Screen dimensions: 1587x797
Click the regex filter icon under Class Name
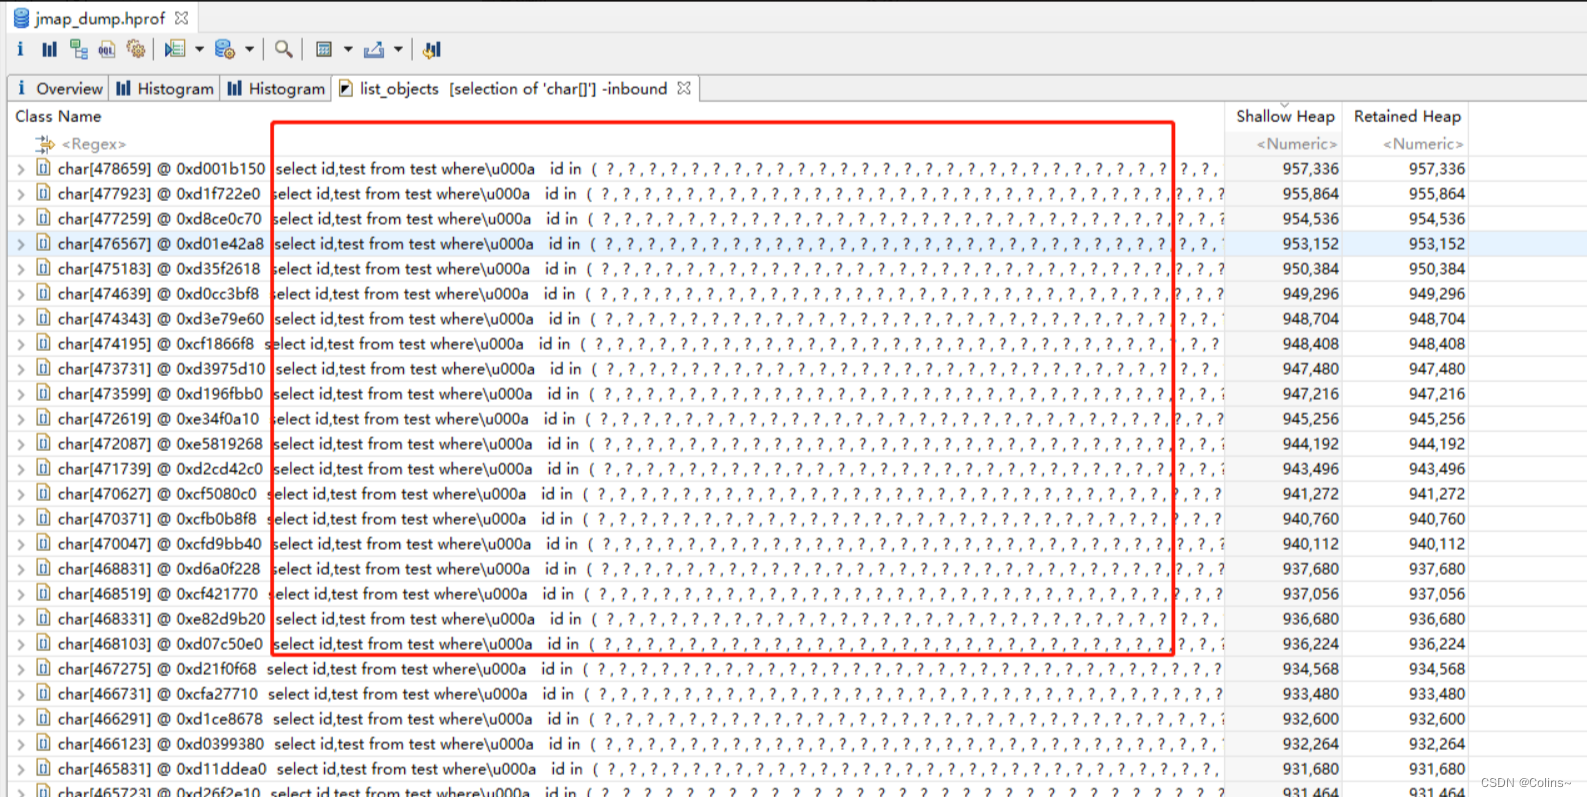click(45, 144)
